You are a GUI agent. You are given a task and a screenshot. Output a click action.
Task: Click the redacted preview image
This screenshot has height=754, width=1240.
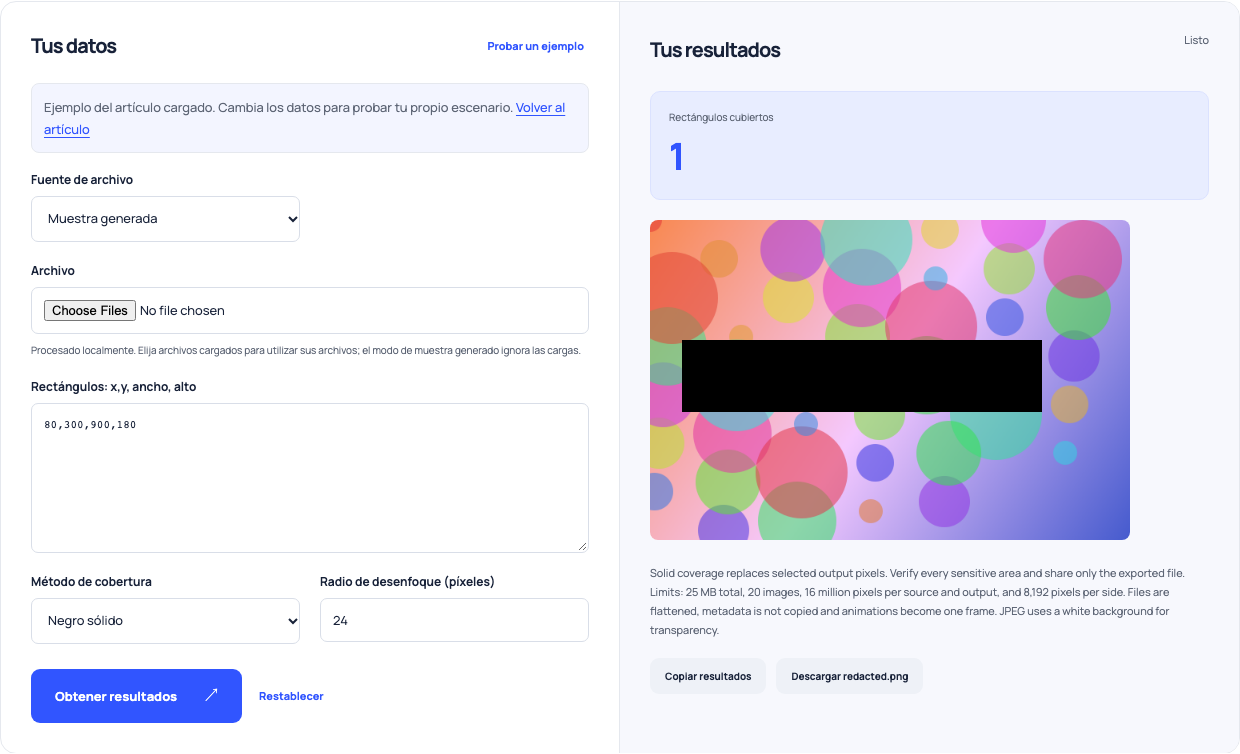pyautogui.click(x=890, y=380)
